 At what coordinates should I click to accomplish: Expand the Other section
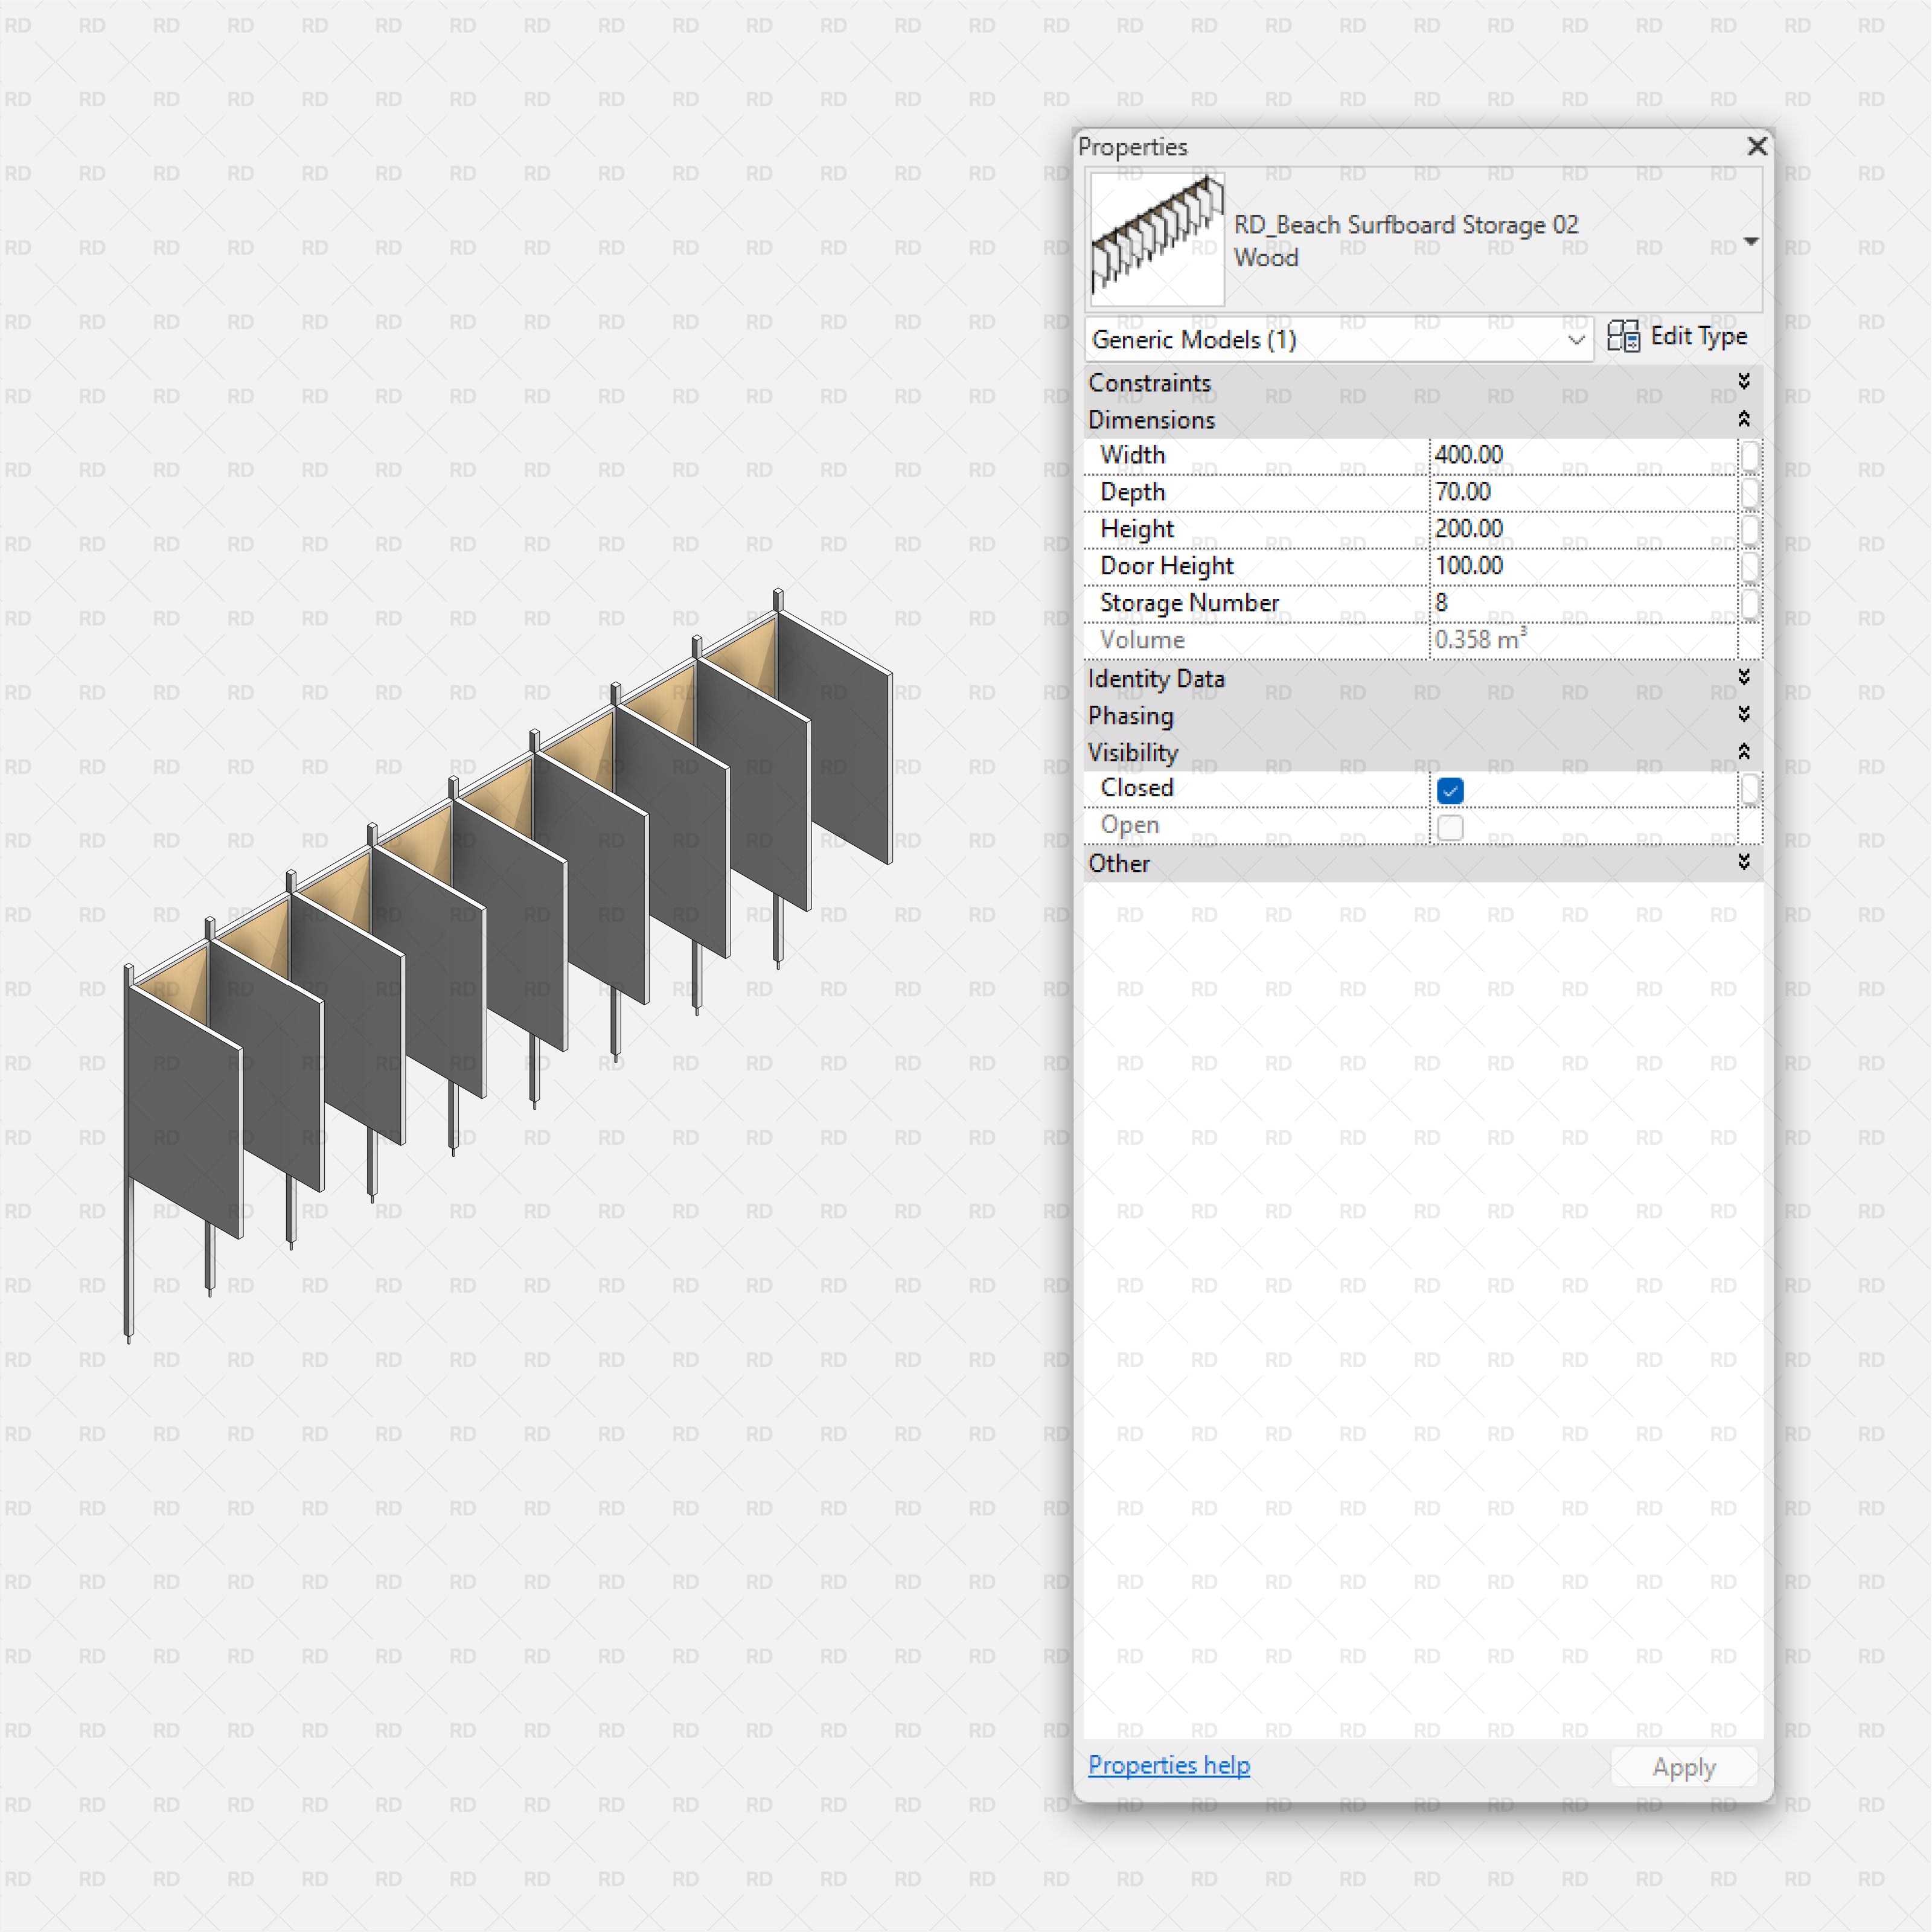(1744, 863)
